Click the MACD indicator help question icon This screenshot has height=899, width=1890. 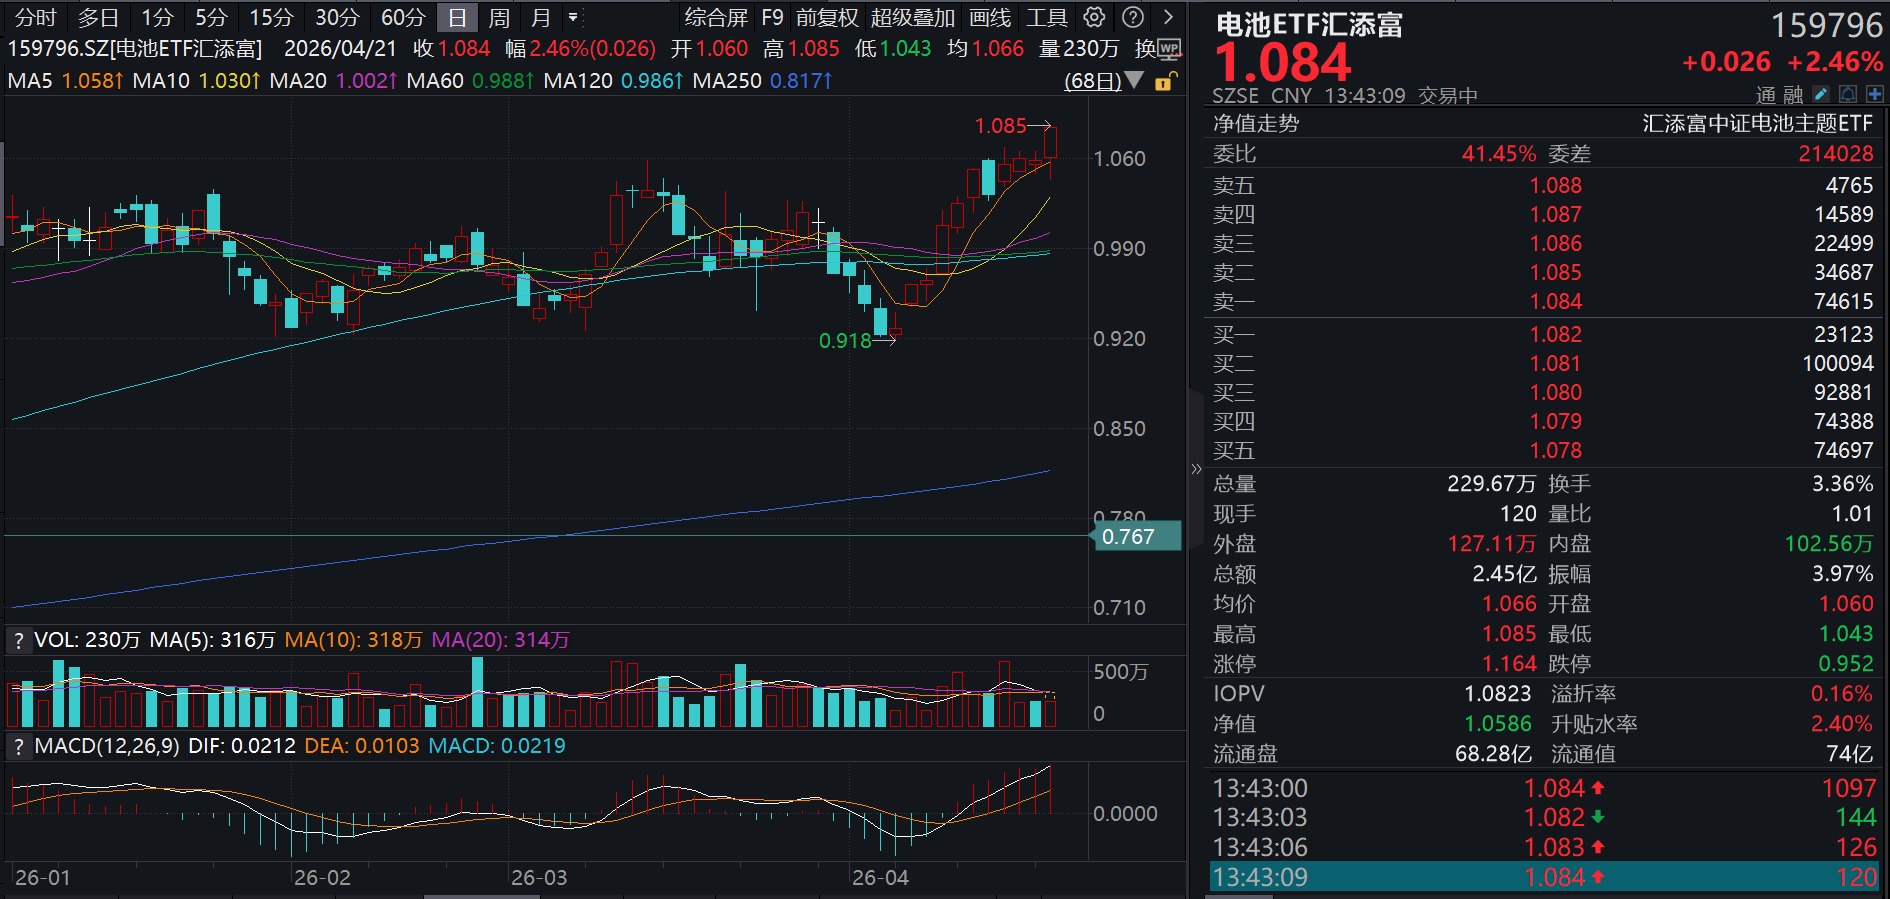18,746
